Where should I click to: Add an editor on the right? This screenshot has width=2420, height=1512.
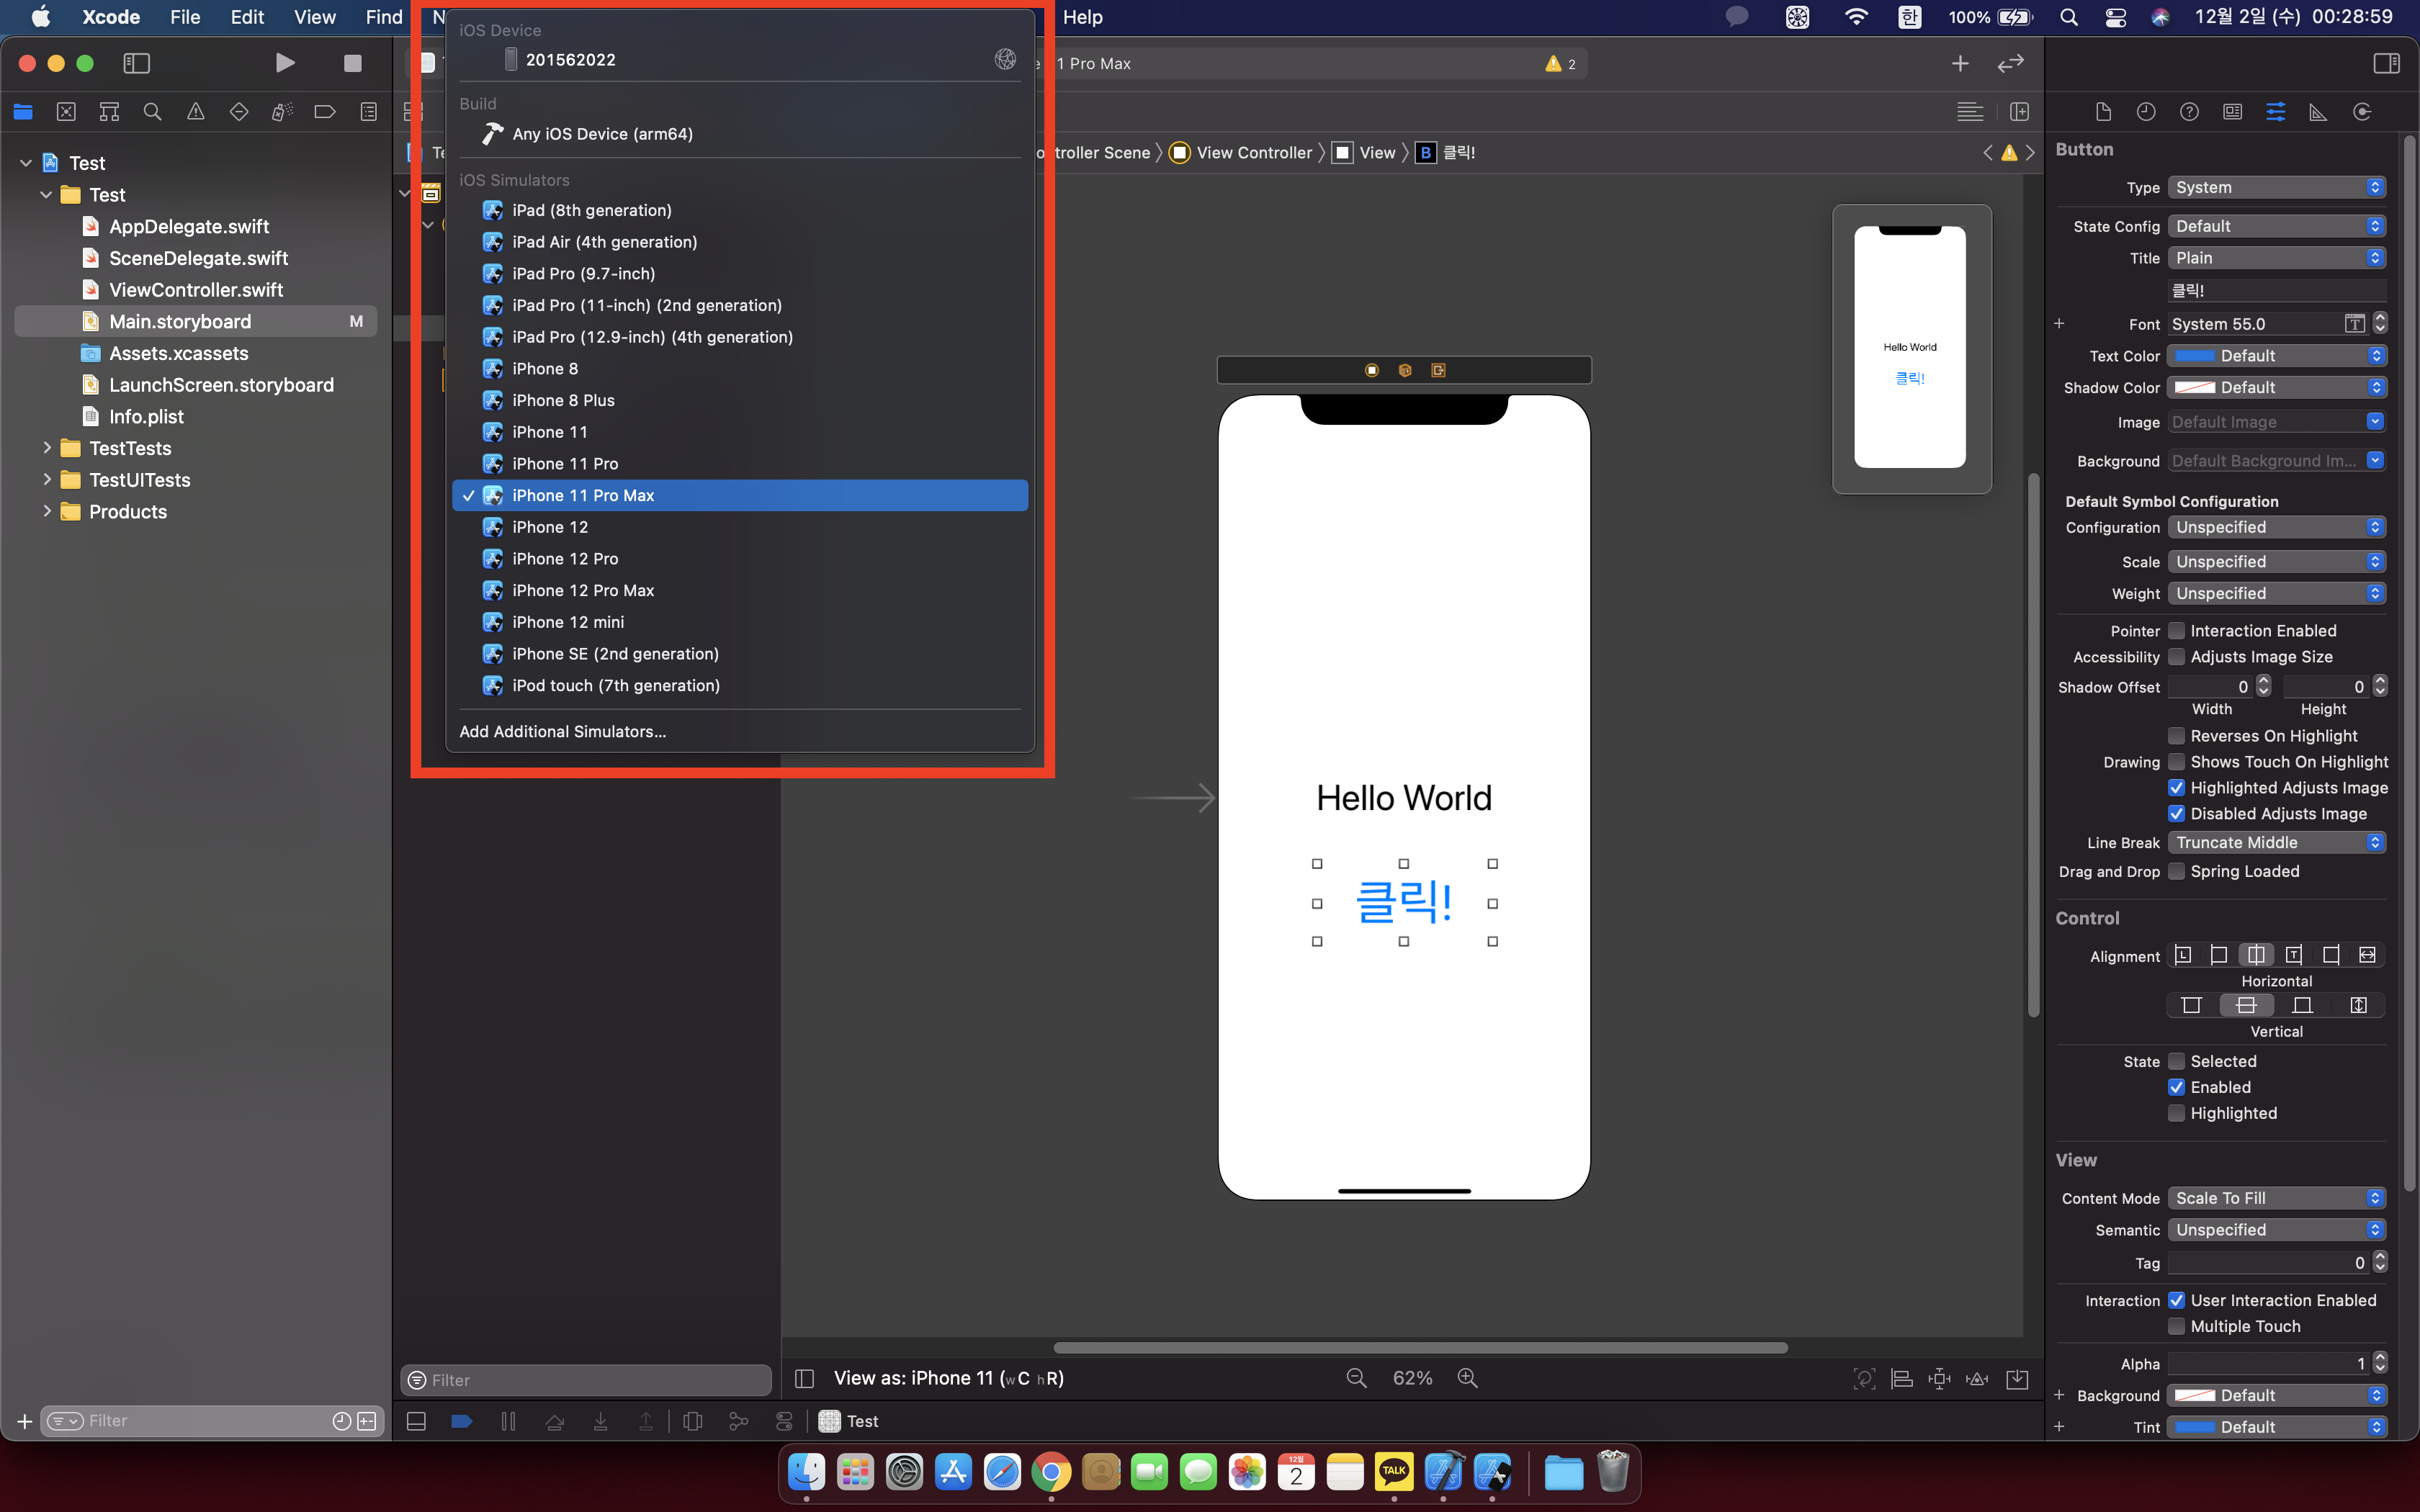coord(2019,112)
